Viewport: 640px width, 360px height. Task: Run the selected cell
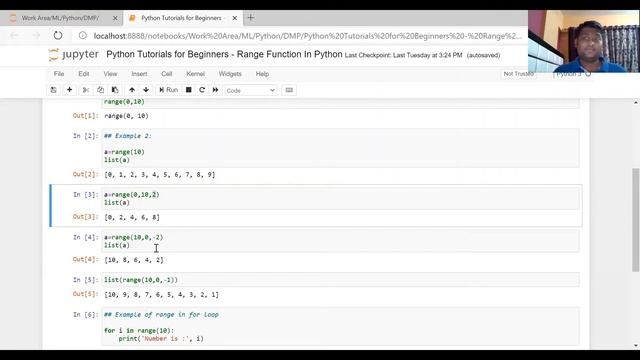point(168,90)
